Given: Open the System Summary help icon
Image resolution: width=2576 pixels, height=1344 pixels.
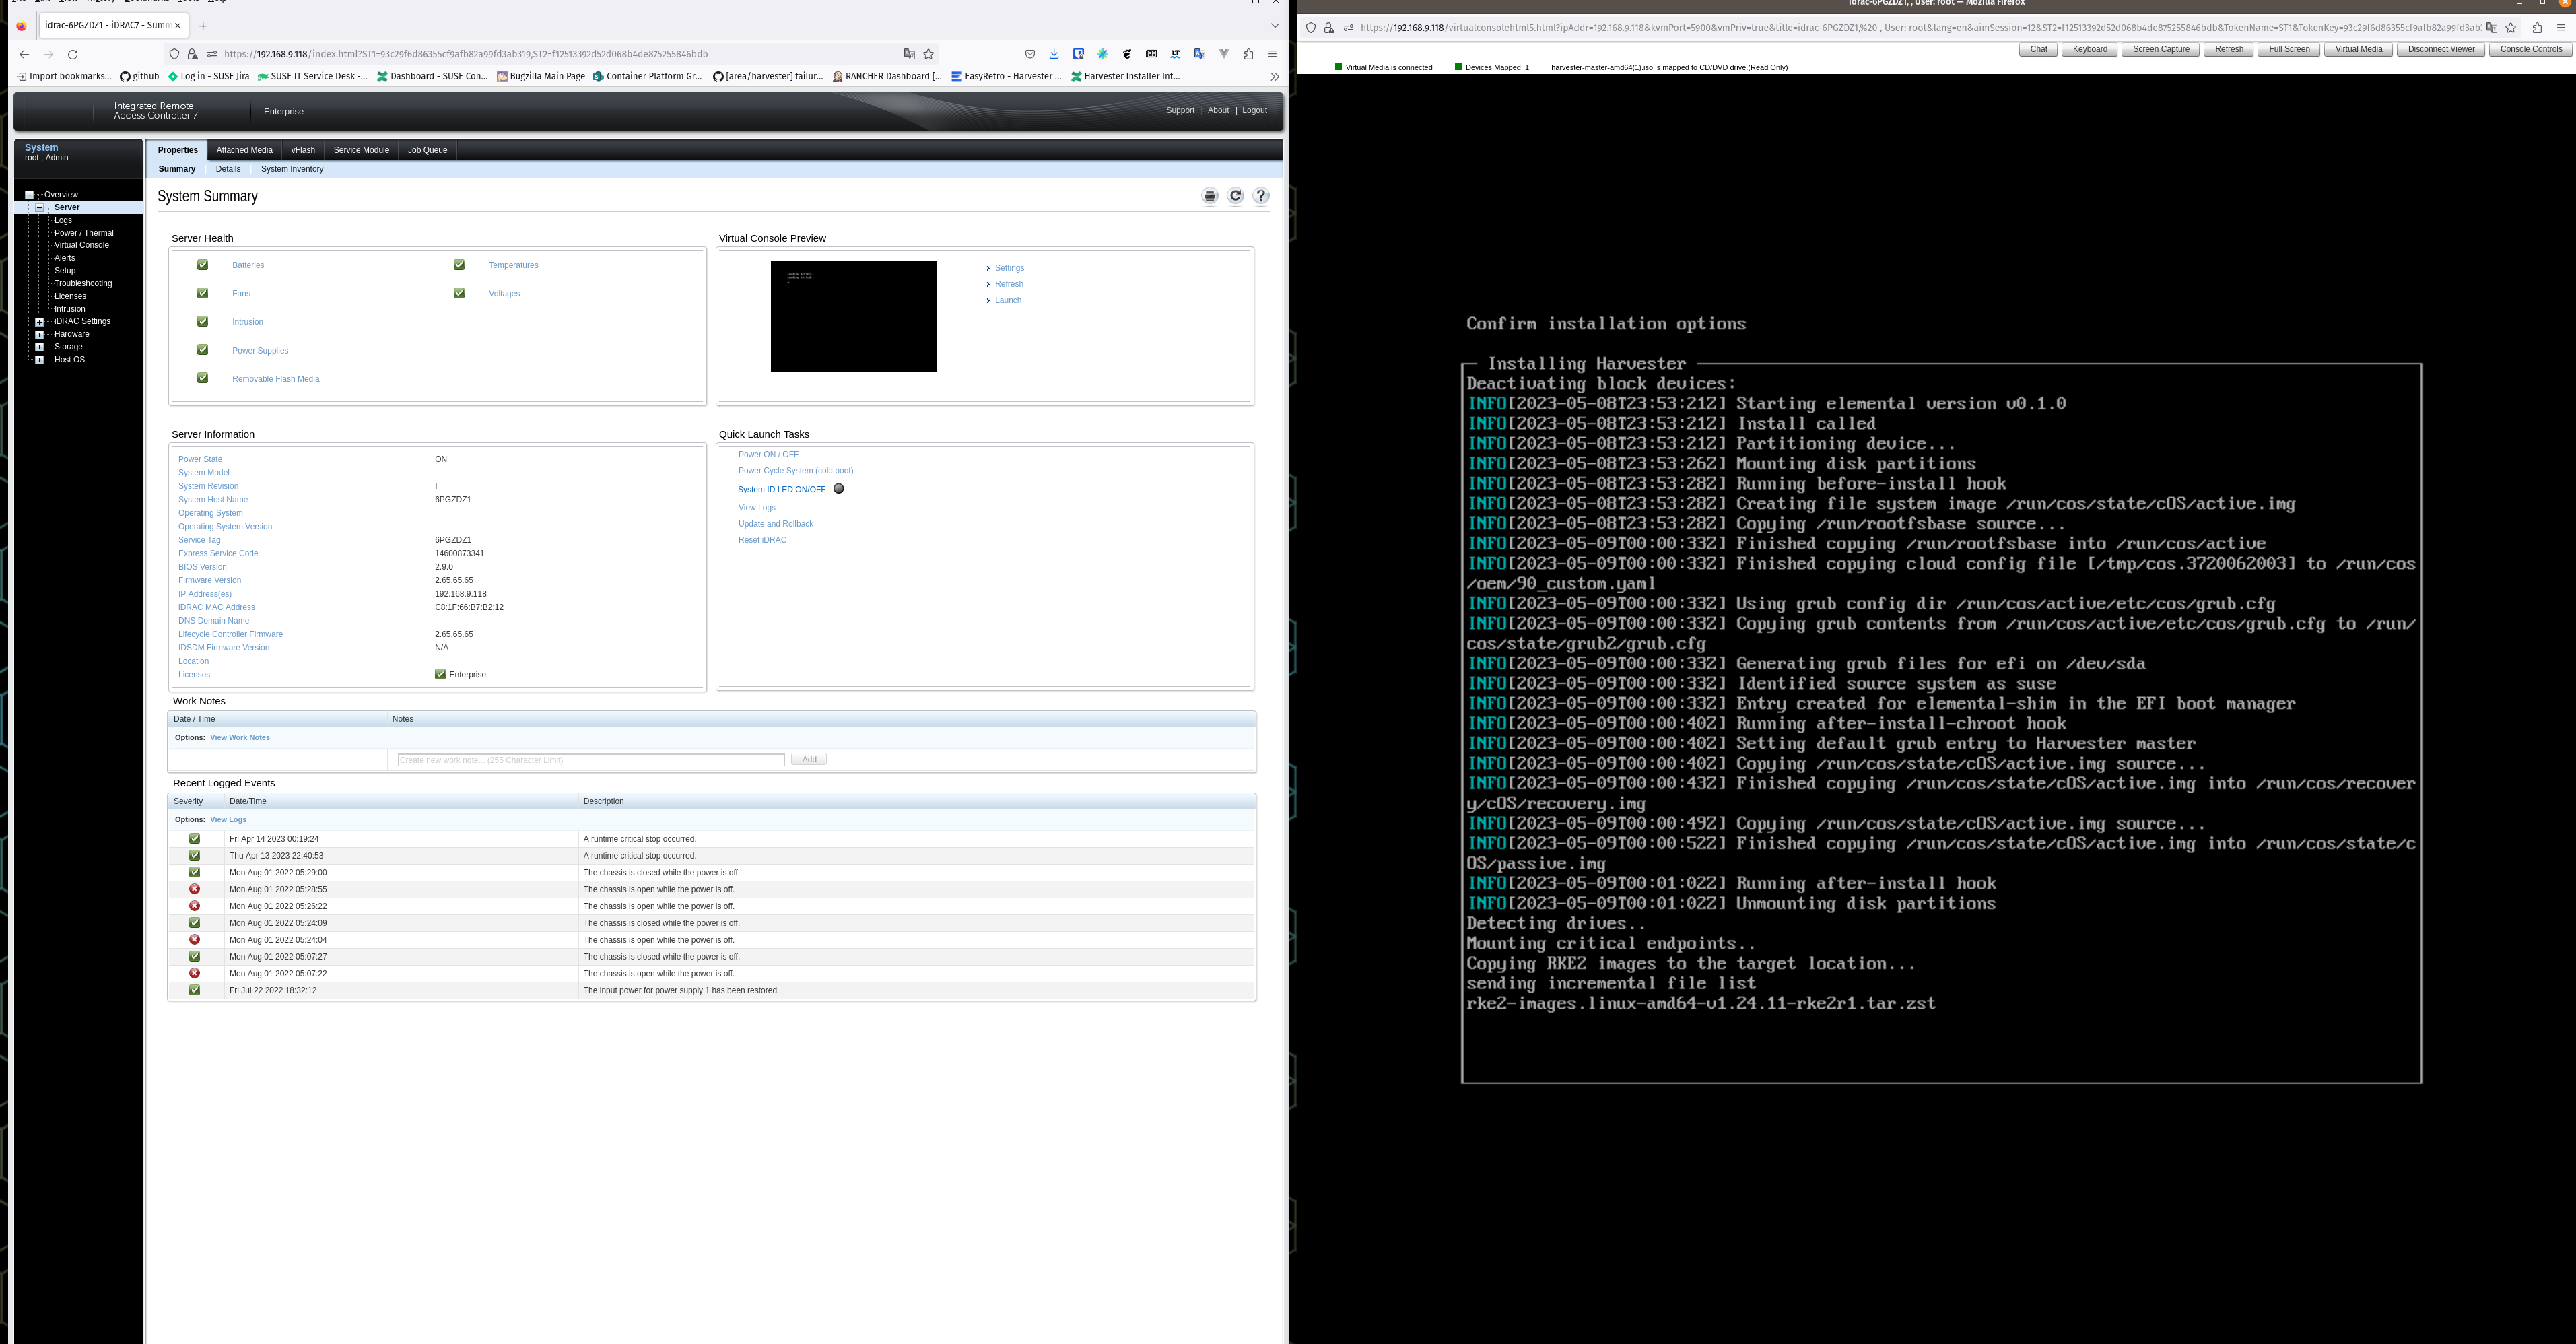Looking at the screenshot, I should [x=1261, y=196].
